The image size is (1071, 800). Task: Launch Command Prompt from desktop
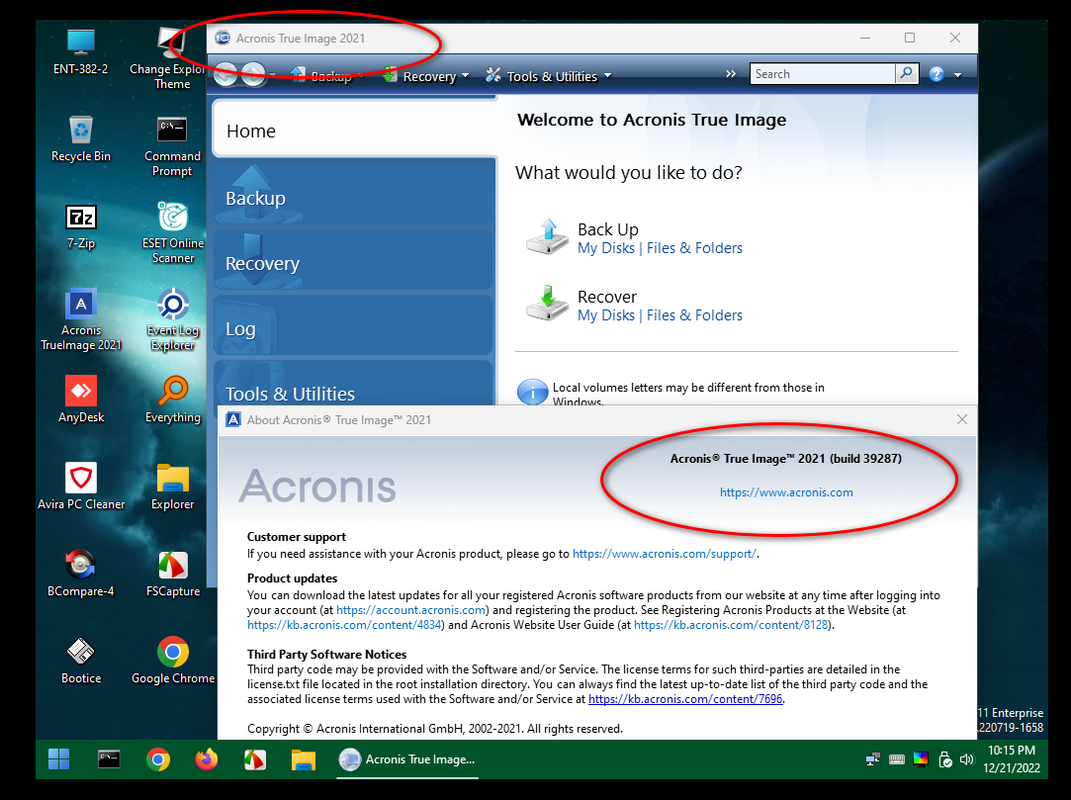[x=172, y=146]
